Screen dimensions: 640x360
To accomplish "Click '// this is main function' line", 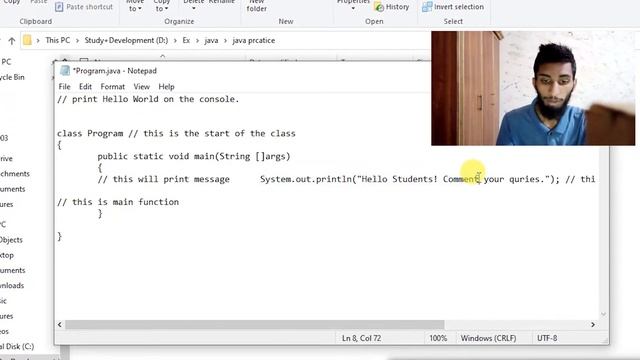I will [x=118, y=202].
